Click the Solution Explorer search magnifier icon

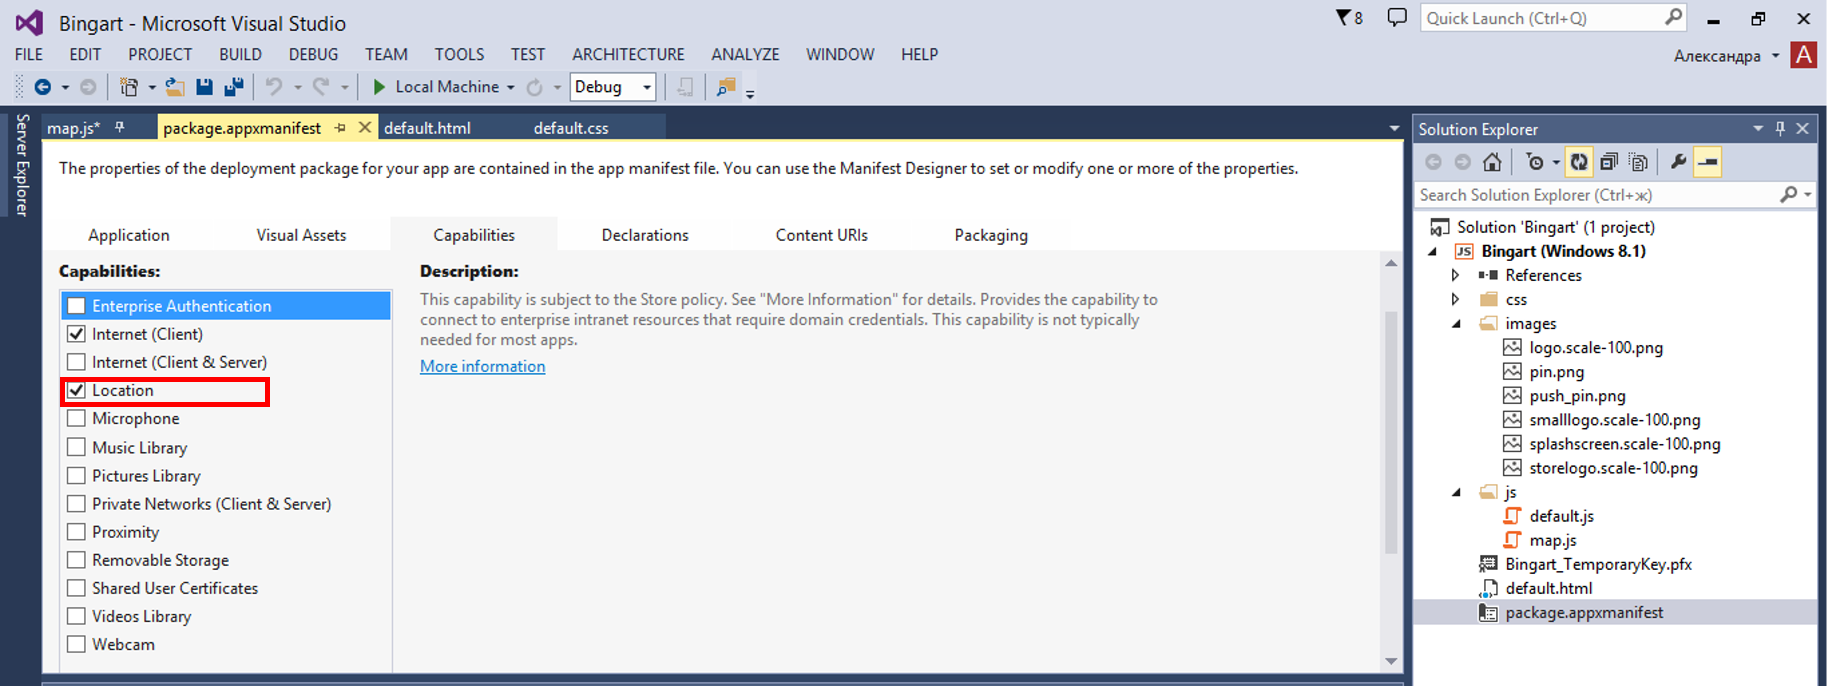[x=1789, y=195]
